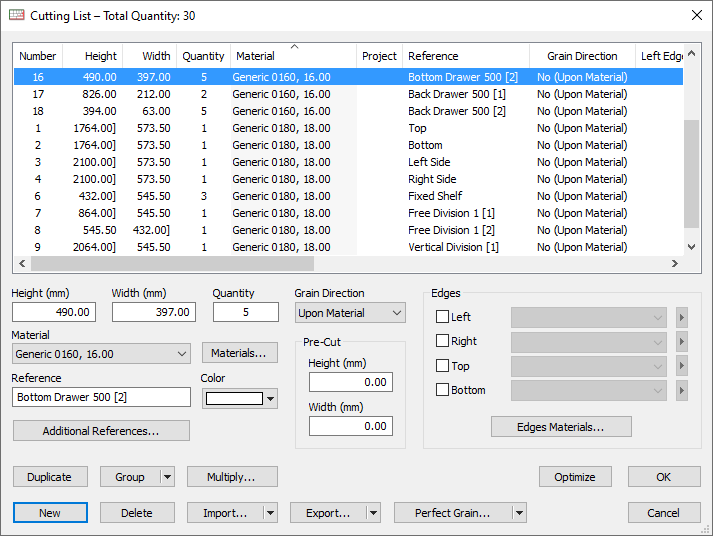The height and width of the screenshot is (536, 713).
Task: Open the Color dropdown arrow
Action: coord(271,399)
